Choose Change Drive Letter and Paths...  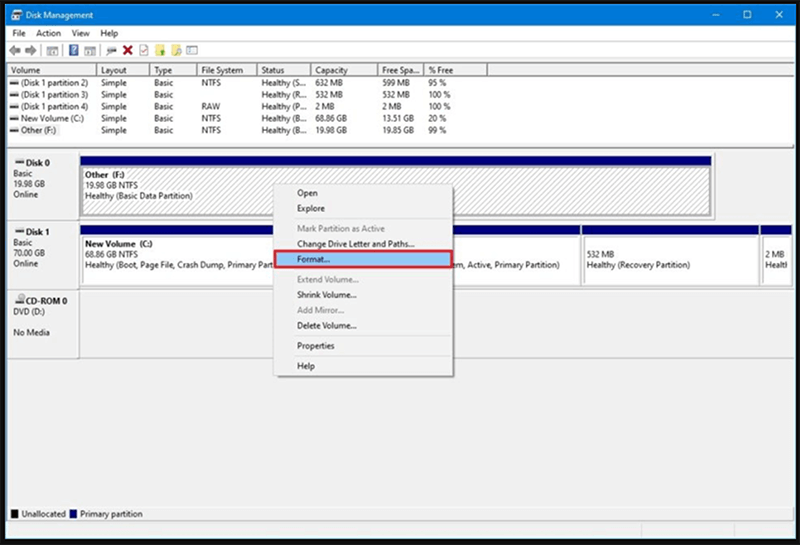pyautogui.click(x=355, y=244)
